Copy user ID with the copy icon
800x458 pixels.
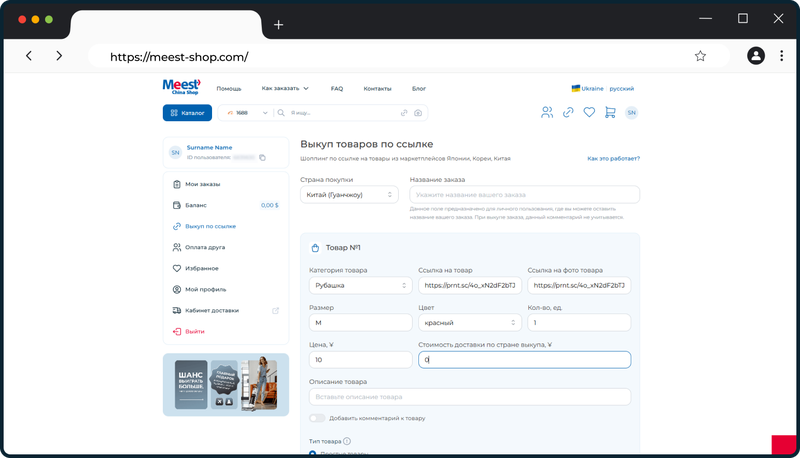coord(262,158)
